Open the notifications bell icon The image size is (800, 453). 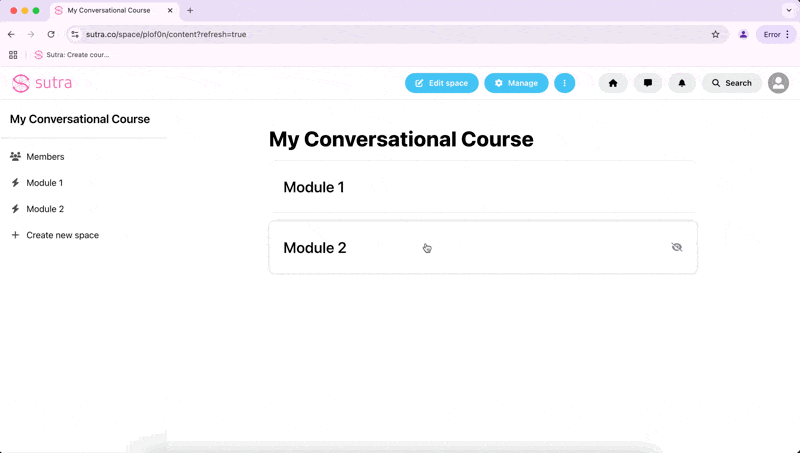682,83
